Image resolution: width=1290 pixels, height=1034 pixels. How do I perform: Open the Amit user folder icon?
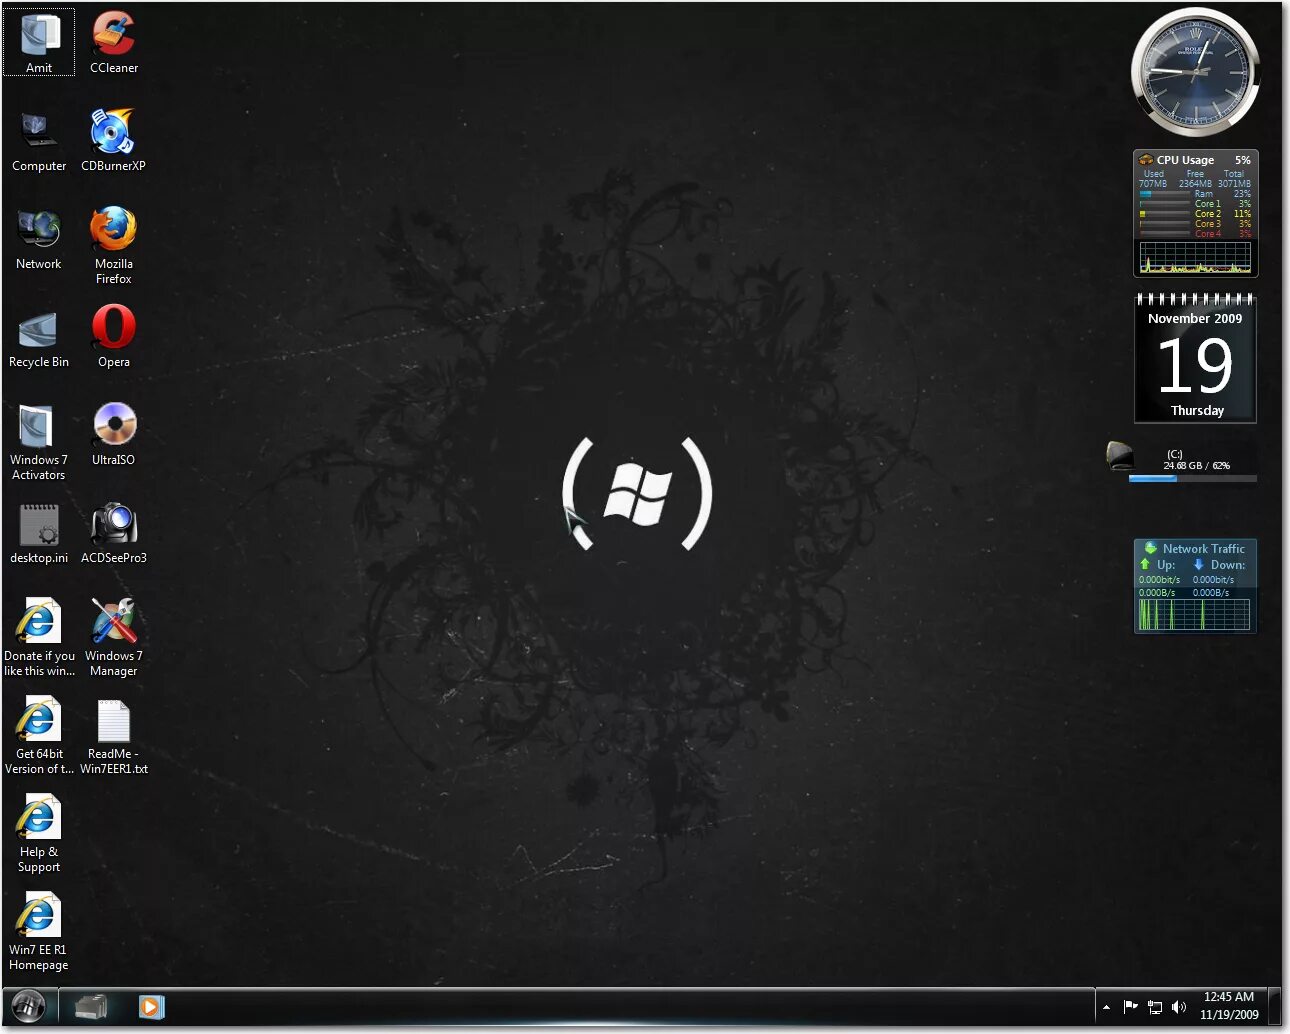point(39,42)
